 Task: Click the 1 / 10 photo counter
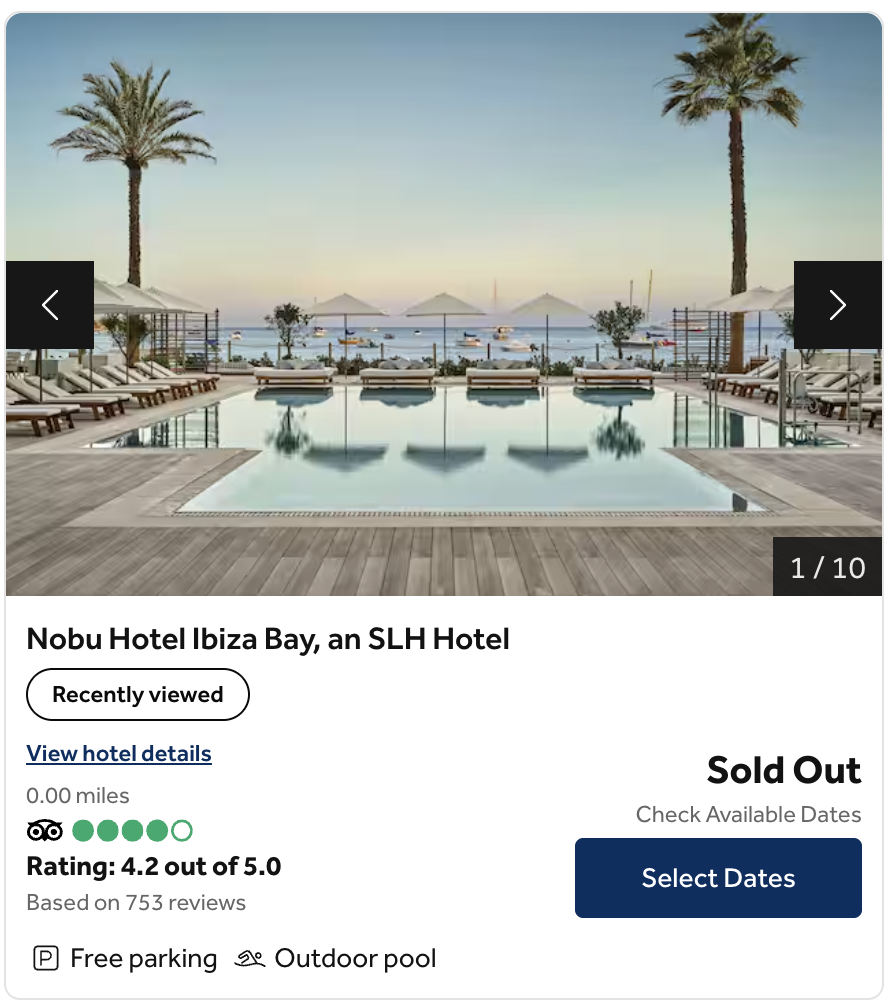(x=828, y=567)
